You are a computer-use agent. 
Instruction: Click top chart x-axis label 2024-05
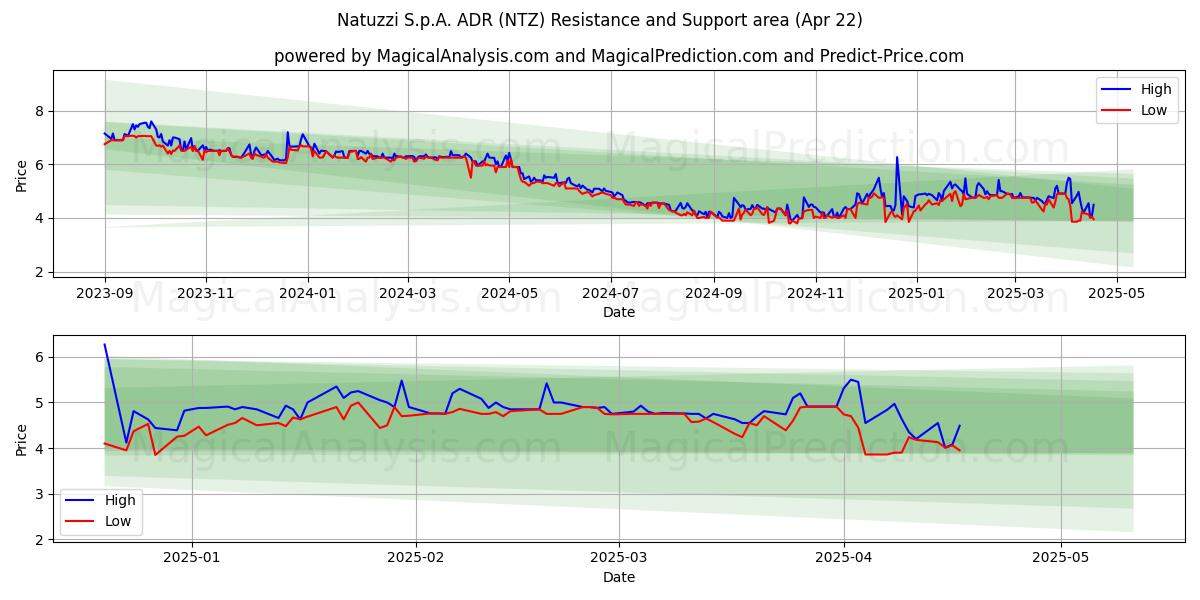[x=508, y=294]
